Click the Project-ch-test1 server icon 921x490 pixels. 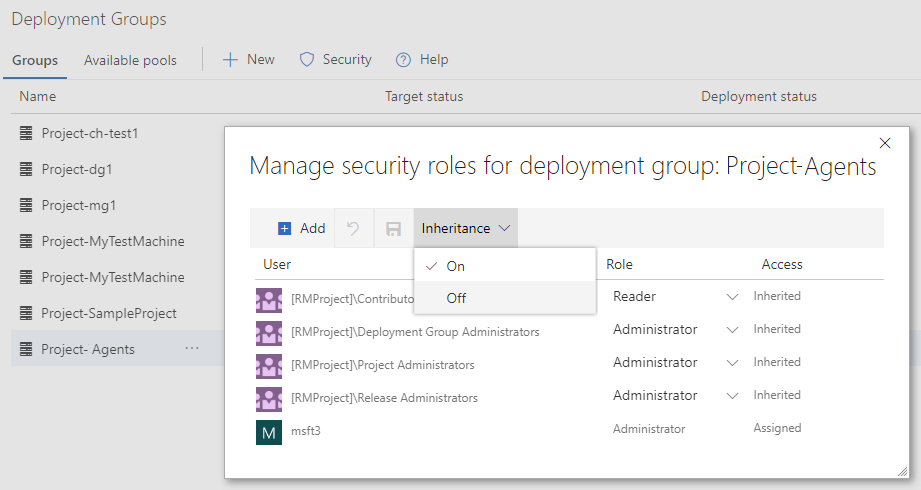coord(27,133)
